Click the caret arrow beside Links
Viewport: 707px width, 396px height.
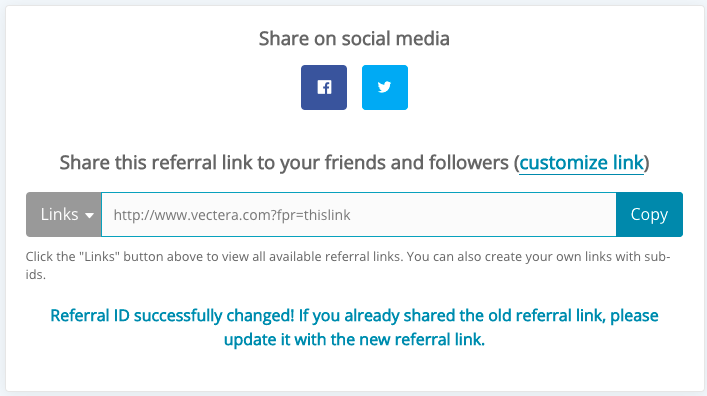[x=89, y=216]
